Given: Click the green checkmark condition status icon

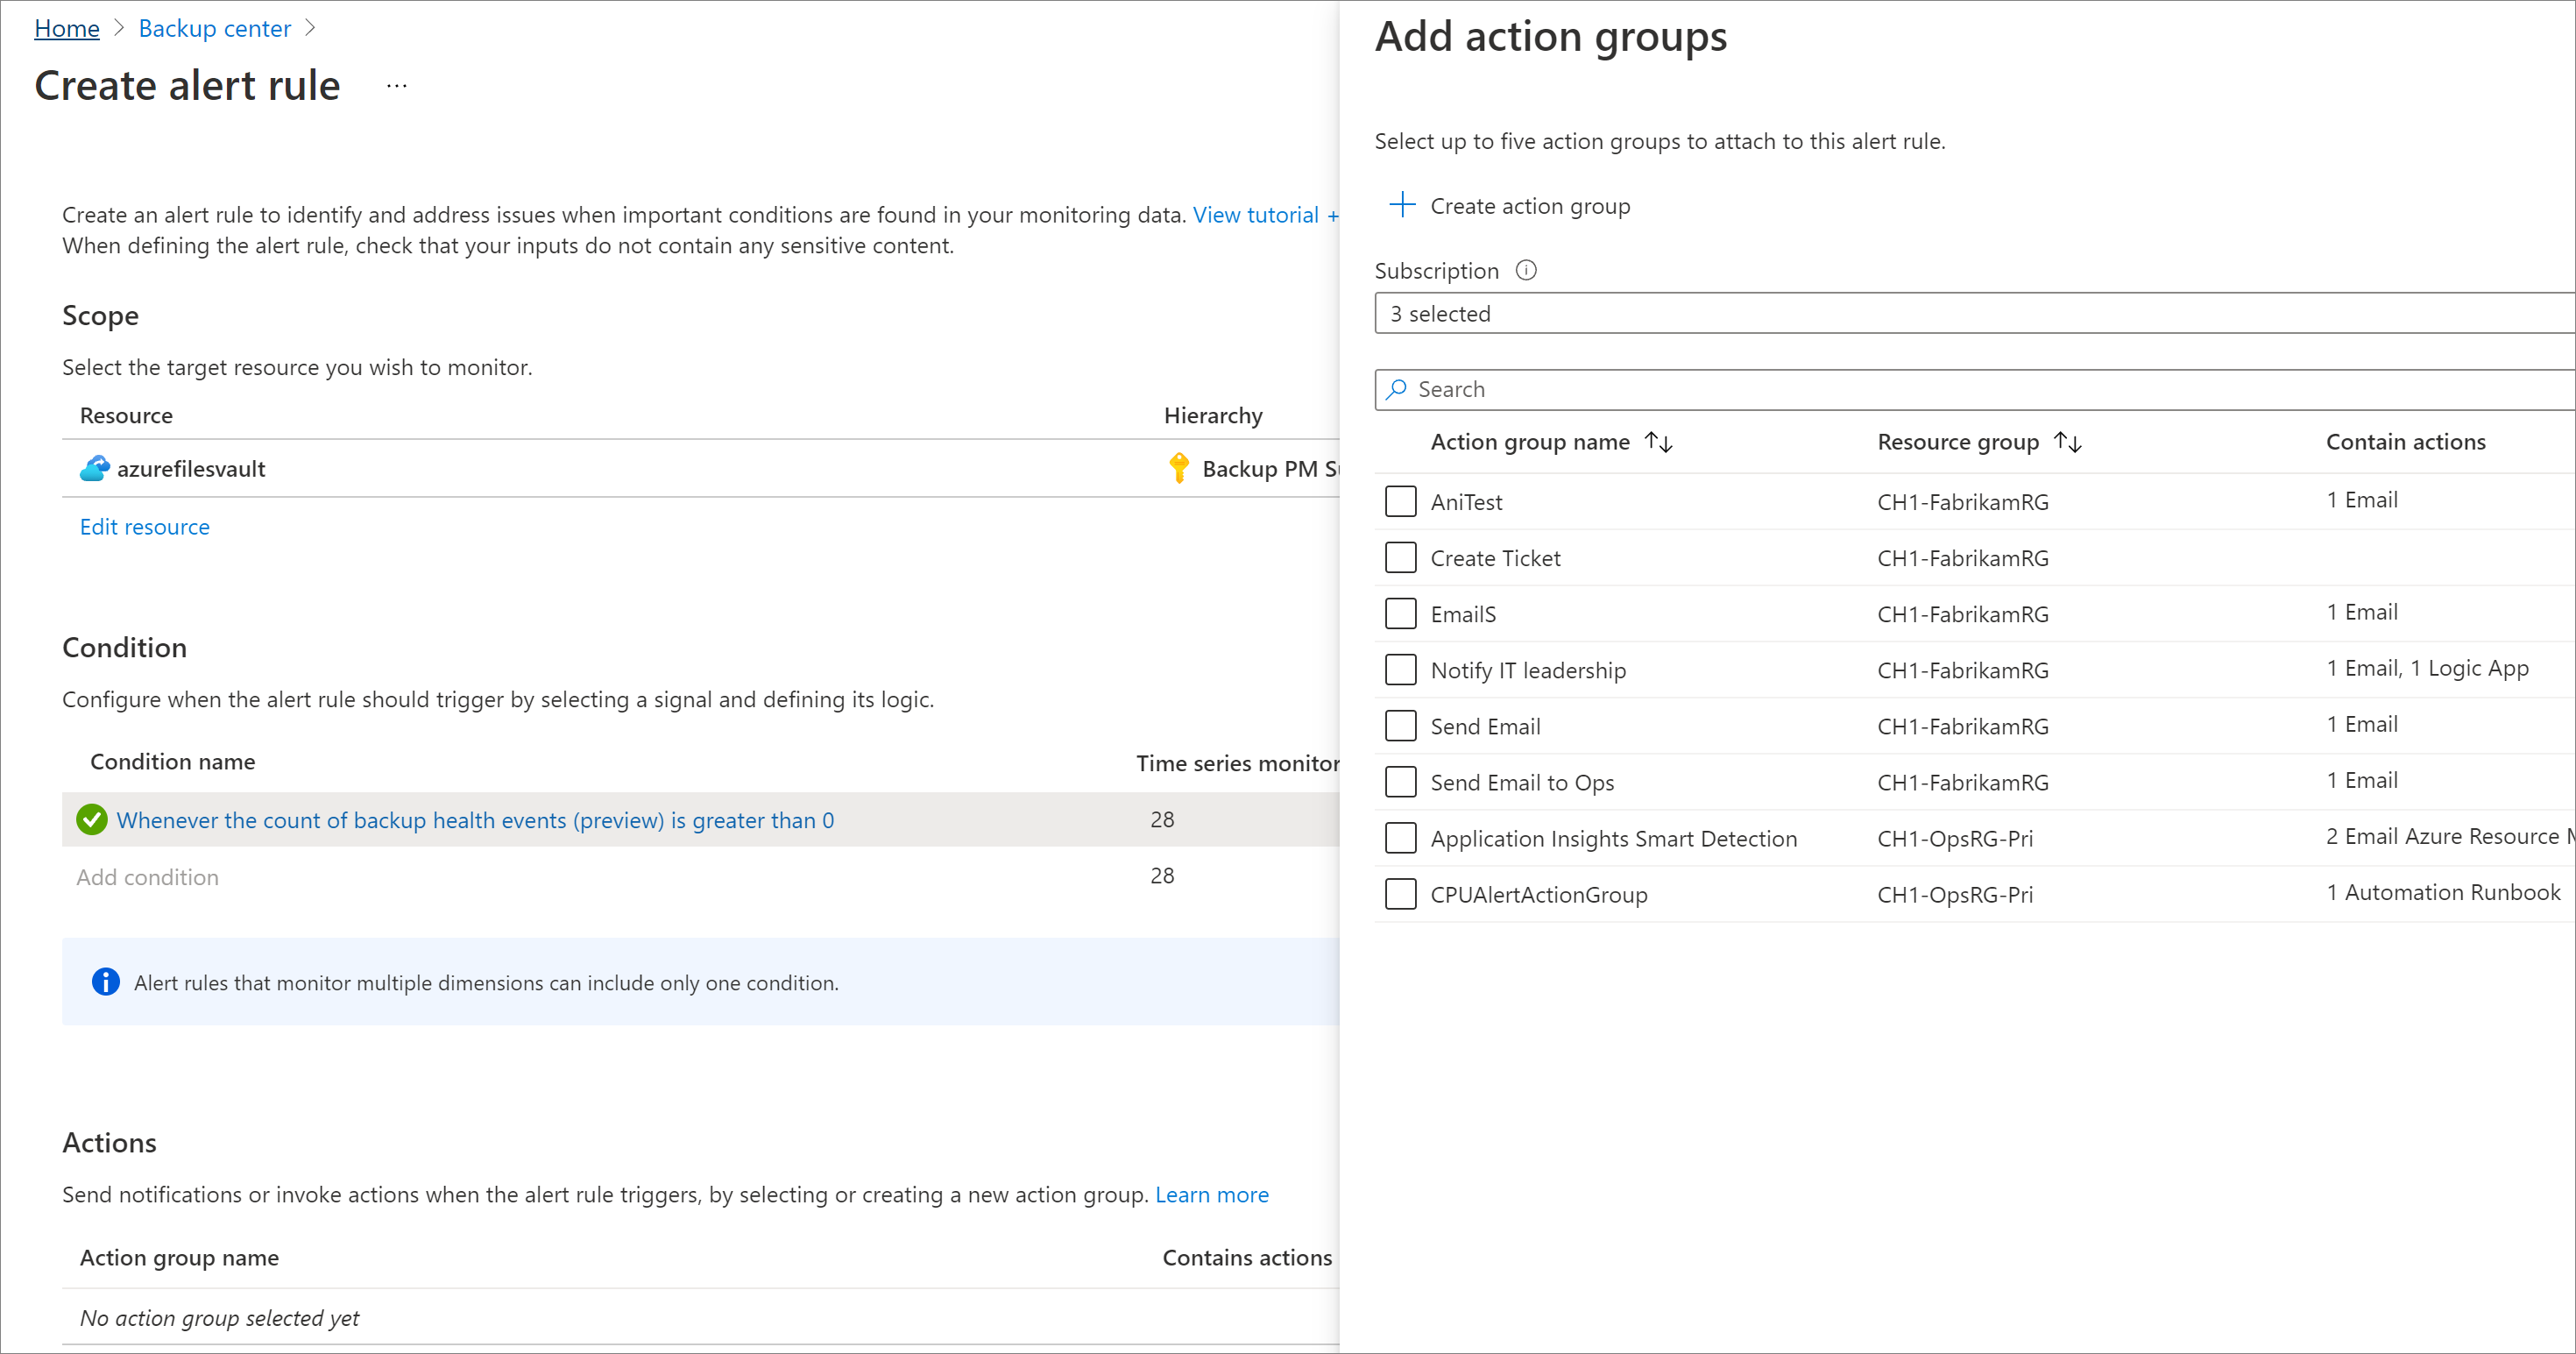Looking at the screenshot, I should [x=94, y=821].
